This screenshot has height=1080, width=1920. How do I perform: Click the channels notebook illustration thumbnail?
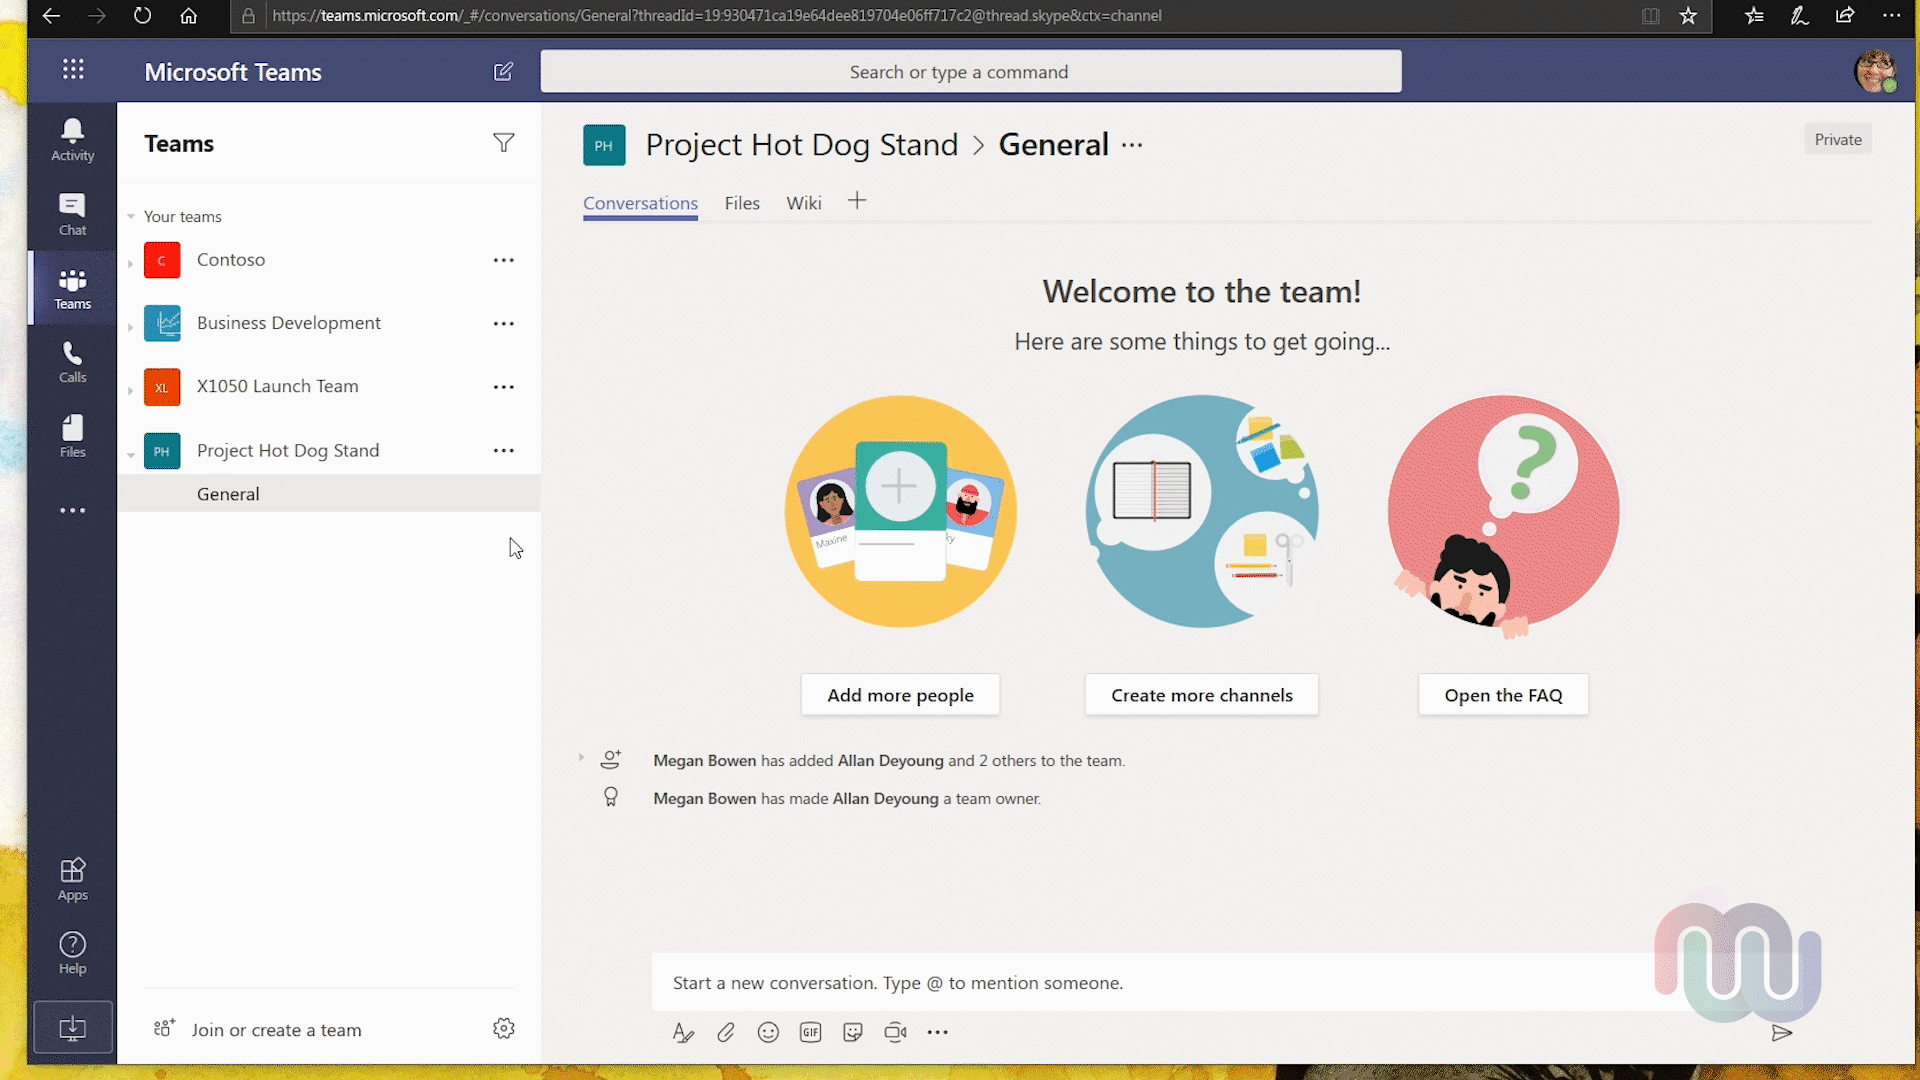[x=1202, y=511]
